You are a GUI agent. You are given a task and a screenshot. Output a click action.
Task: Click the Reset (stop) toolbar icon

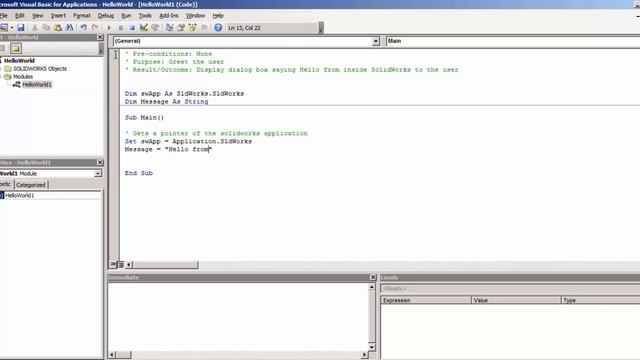pyautogui.click(x=132, y=28)
